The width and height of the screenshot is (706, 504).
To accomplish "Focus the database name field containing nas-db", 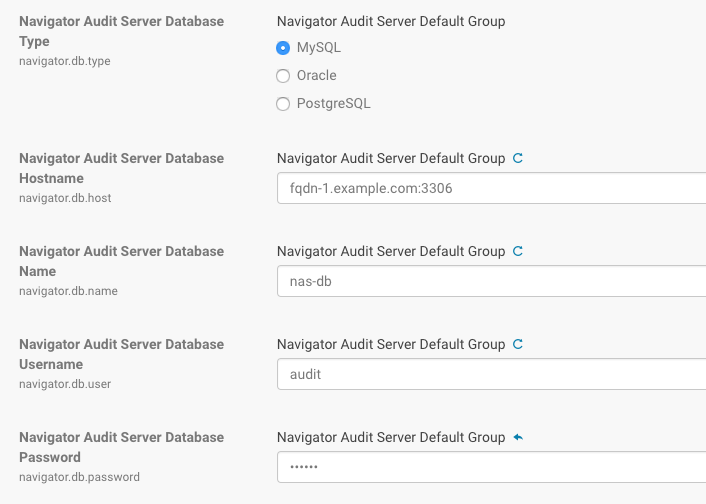I will click(490, 281).
